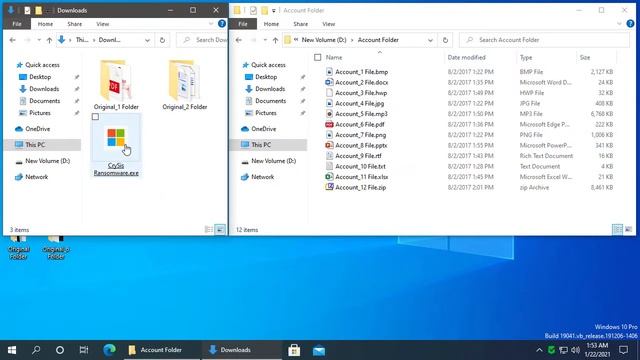This screenshot has height=360, width=640.
Task: Click search field in Downloads window
Action: click(202, 40)
